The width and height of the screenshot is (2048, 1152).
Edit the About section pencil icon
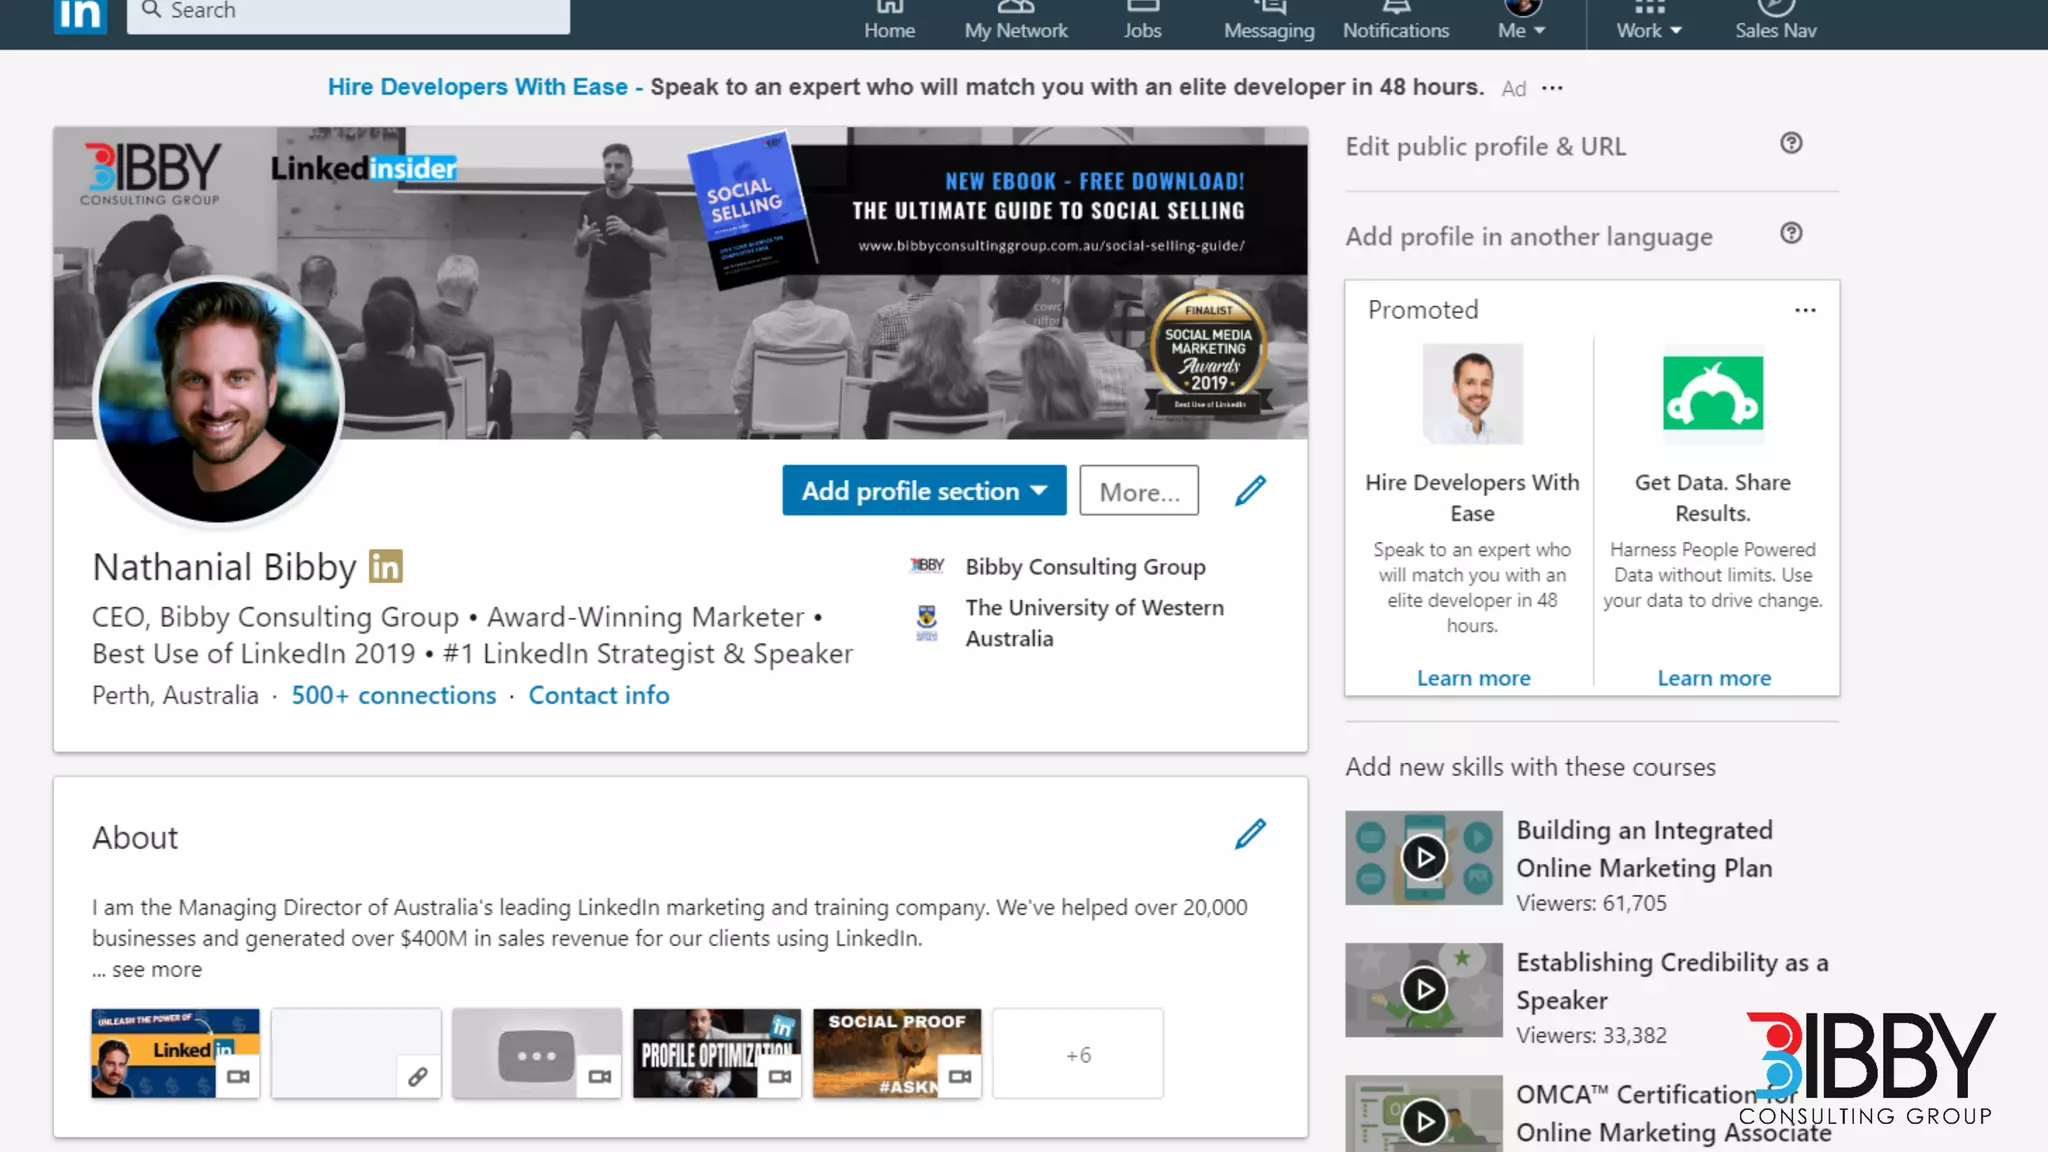(1250, 834)
